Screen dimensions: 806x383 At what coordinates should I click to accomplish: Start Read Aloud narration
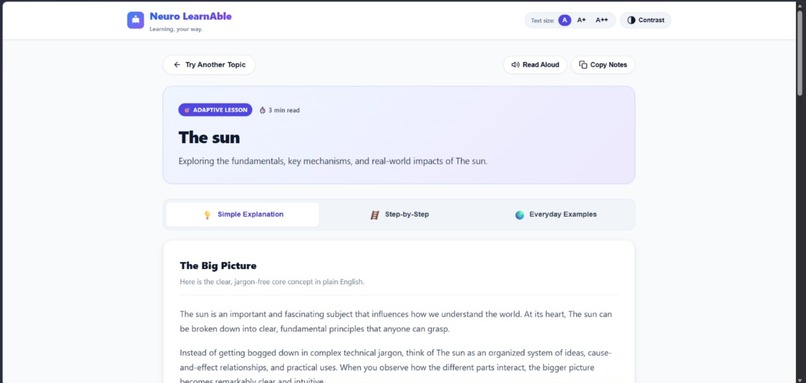point(535,65)
